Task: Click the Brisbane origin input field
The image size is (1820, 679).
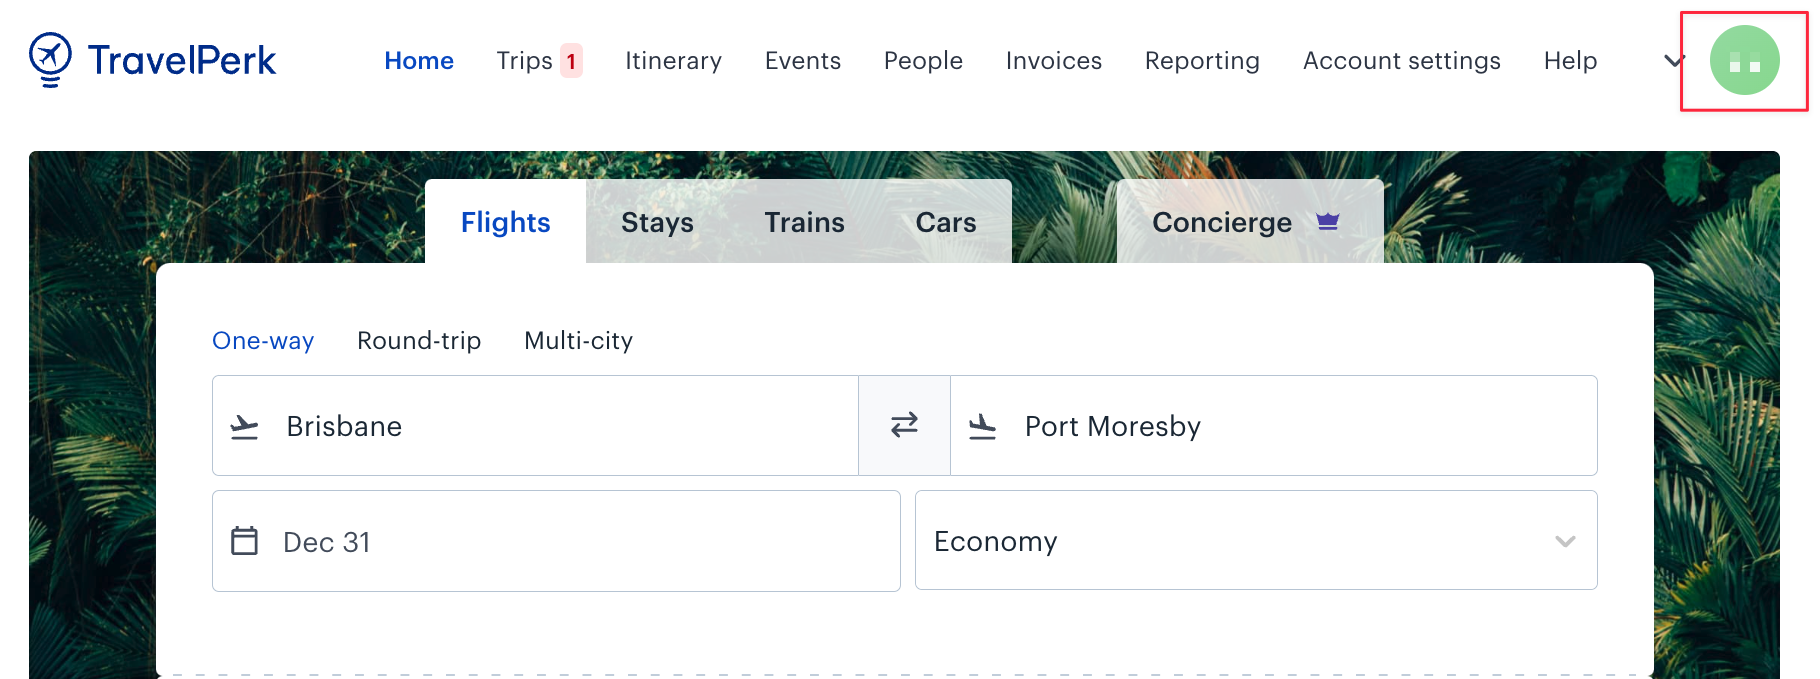Action: pos(535,425)
